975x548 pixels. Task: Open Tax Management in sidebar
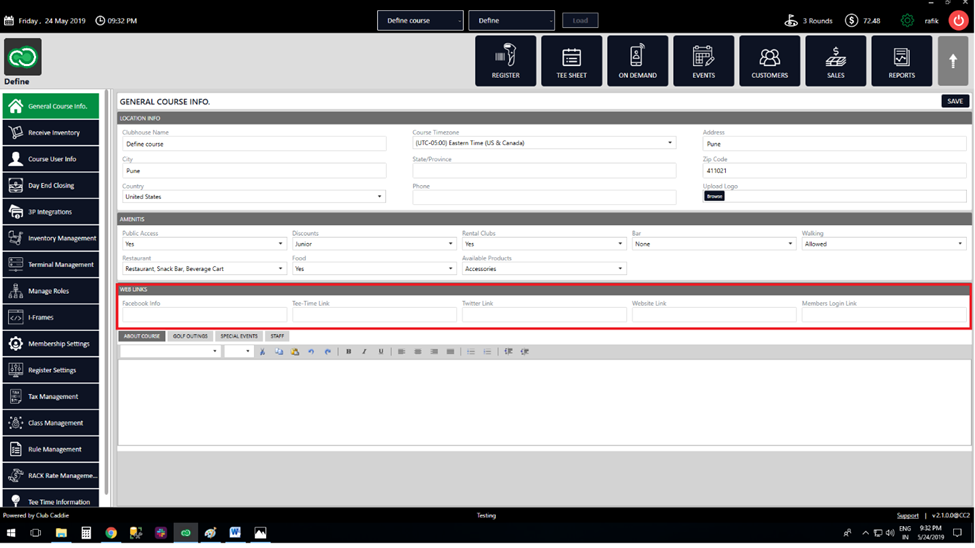click(51, 396)
